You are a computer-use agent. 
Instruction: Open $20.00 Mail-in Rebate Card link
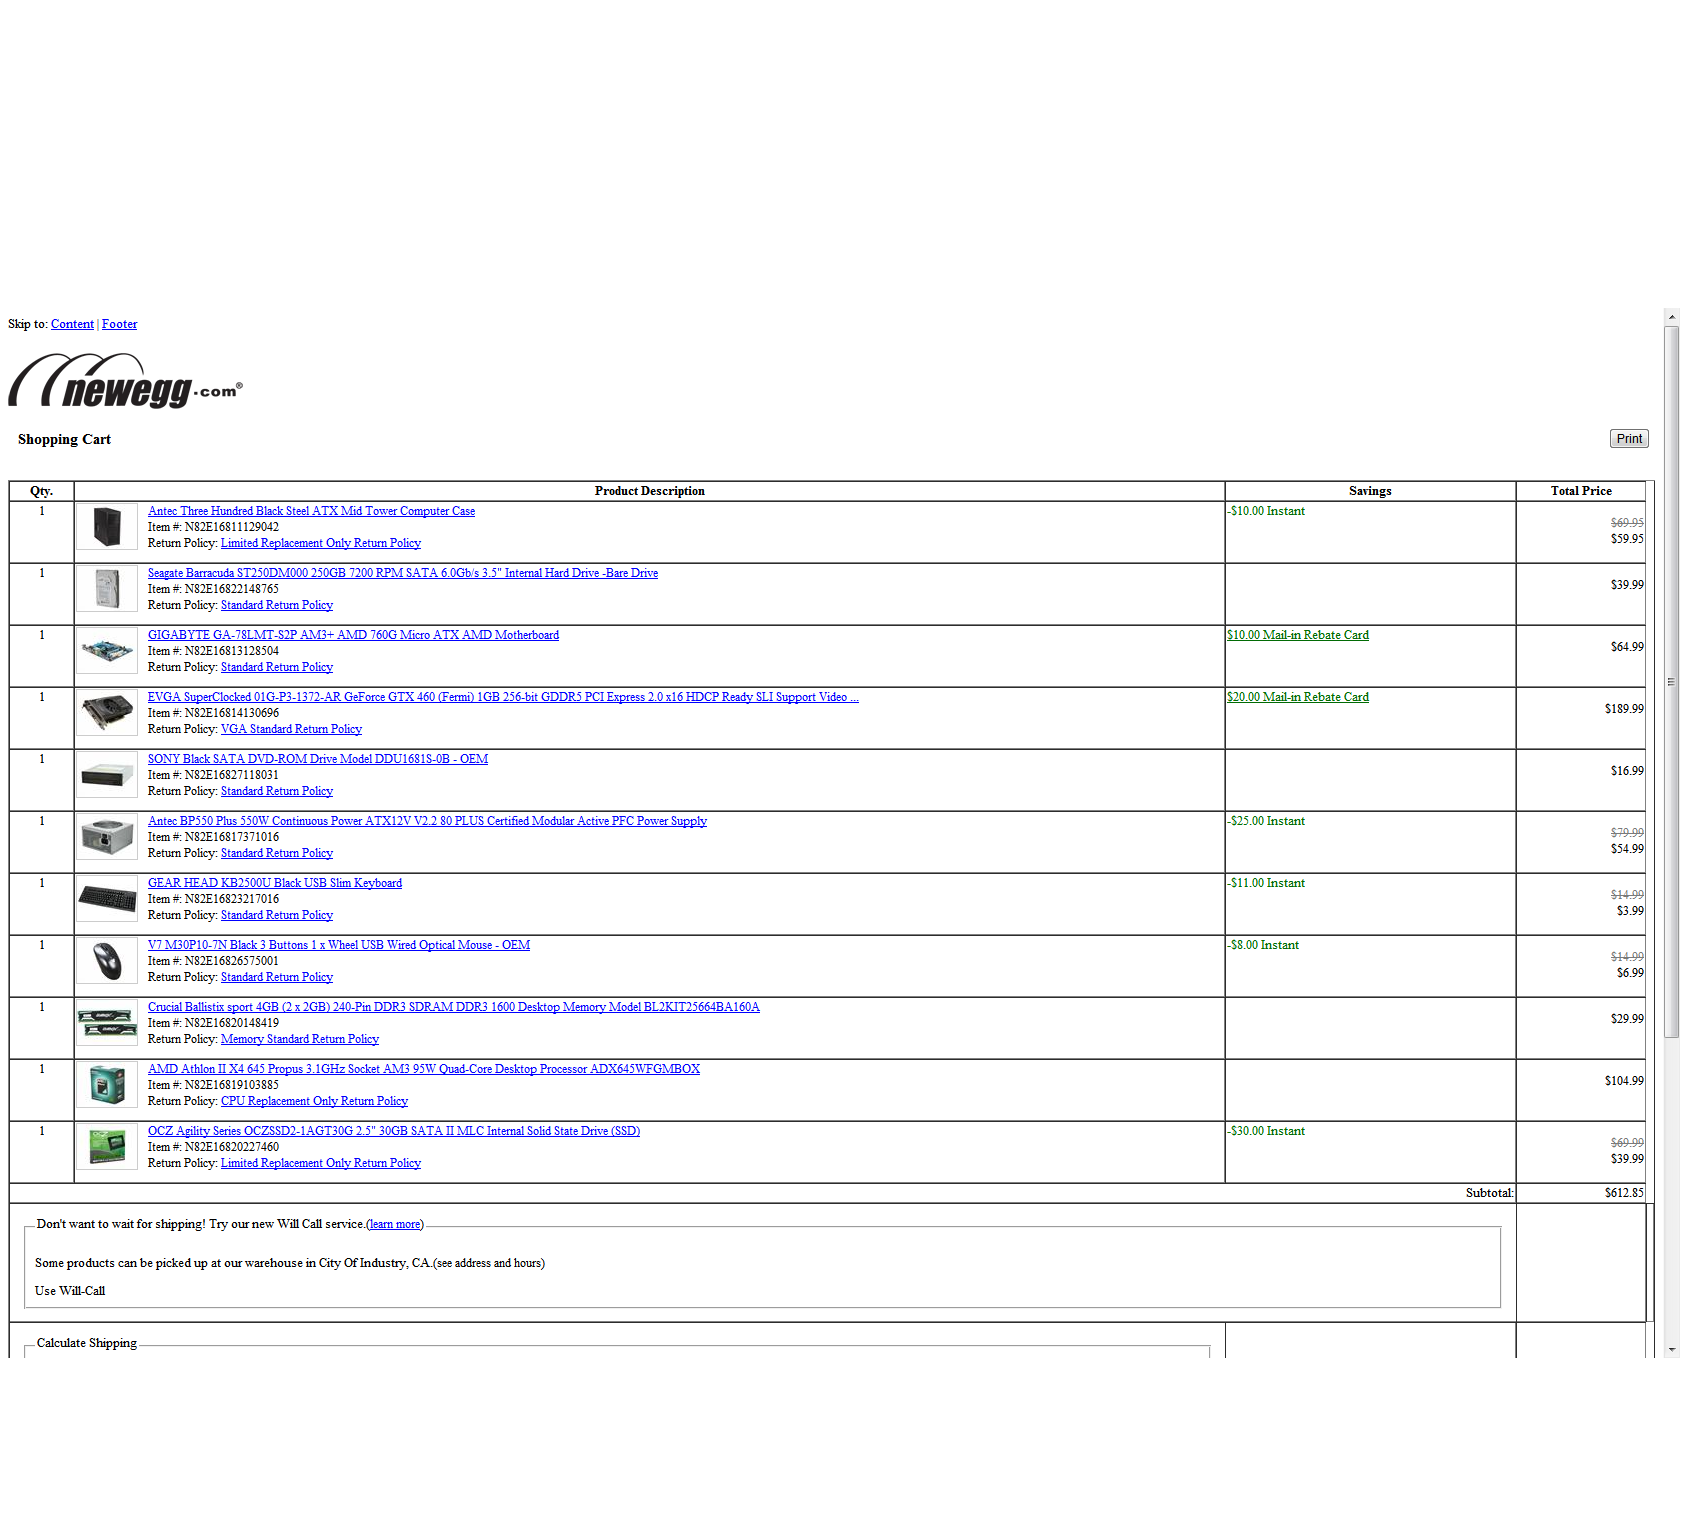(x=1298, y=697)
